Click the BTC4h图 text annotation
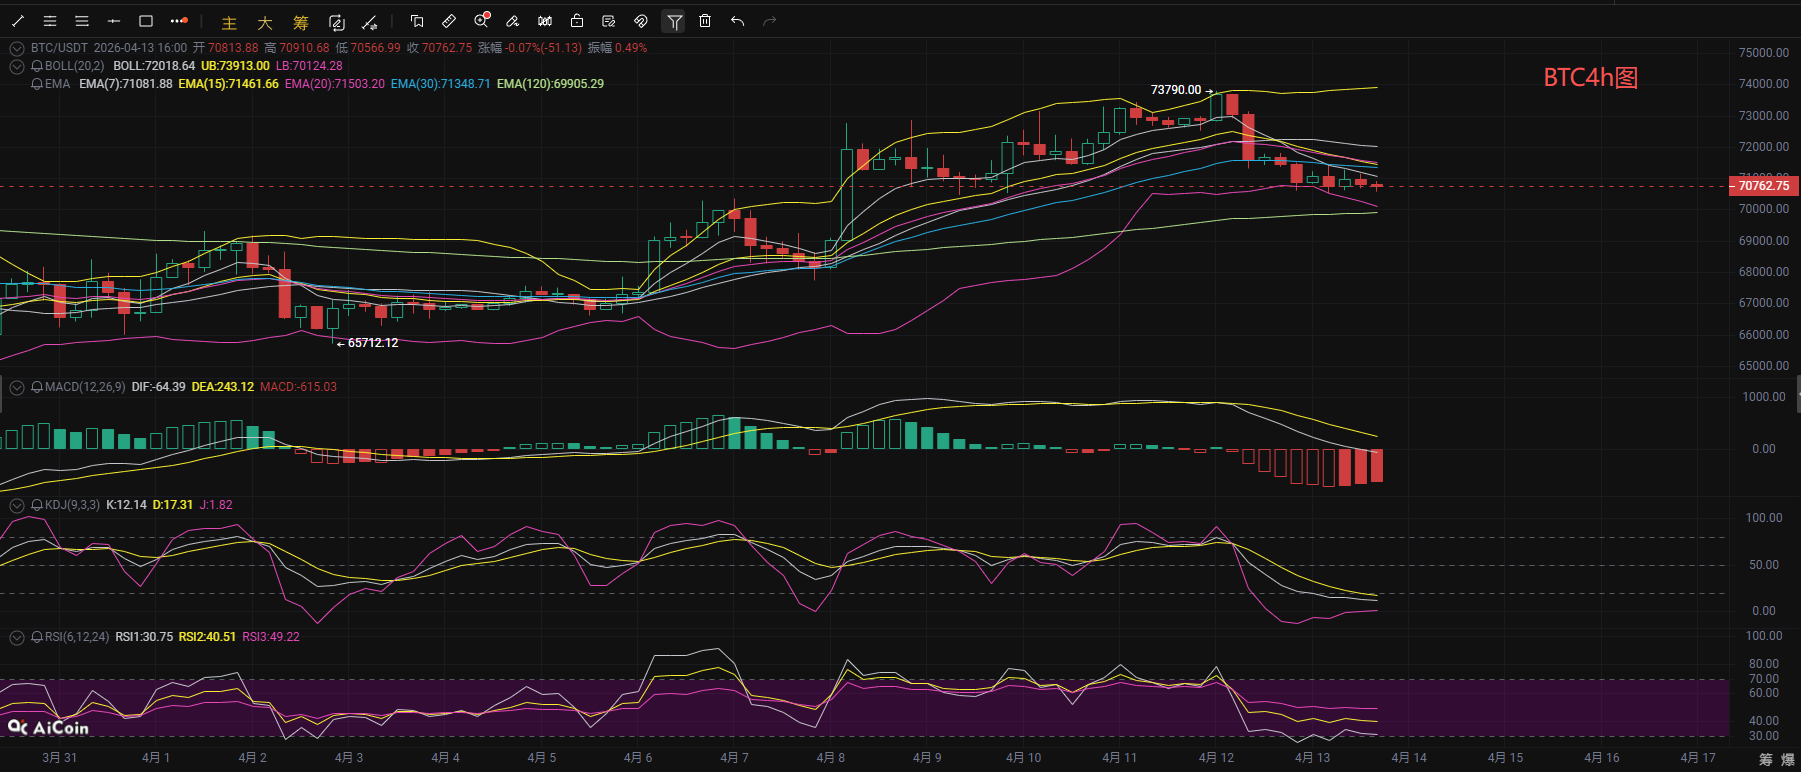Viewport: 1801px width, 772px height. tap(1590, 78)
